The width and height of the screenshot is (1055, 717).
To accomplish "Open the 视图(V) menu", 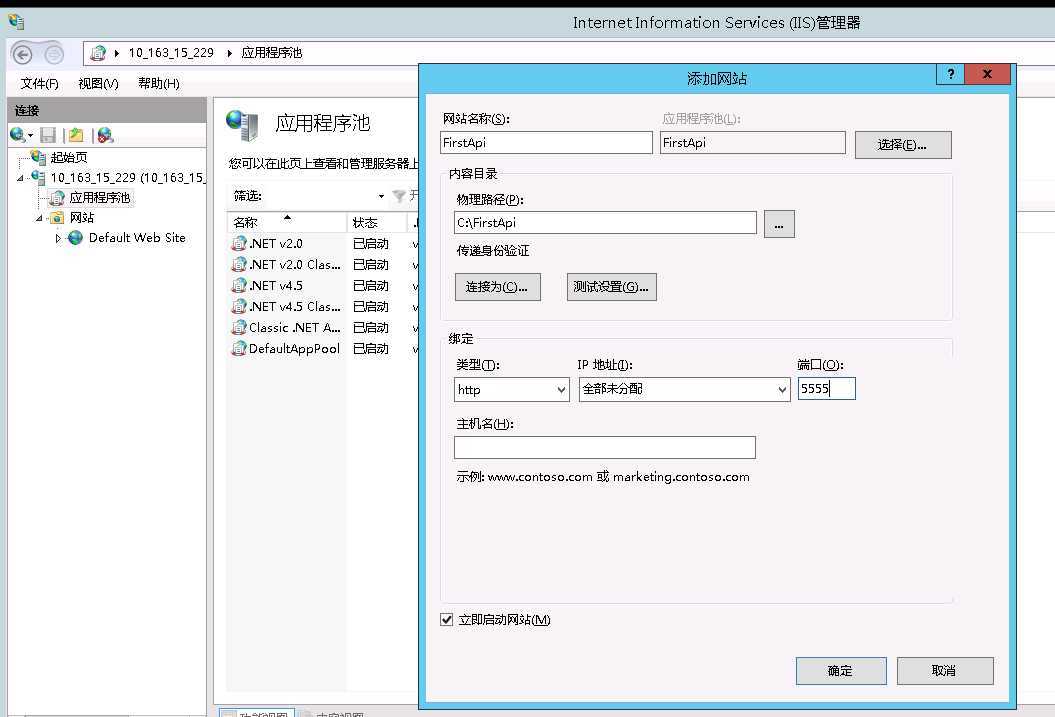I will 98,83.
